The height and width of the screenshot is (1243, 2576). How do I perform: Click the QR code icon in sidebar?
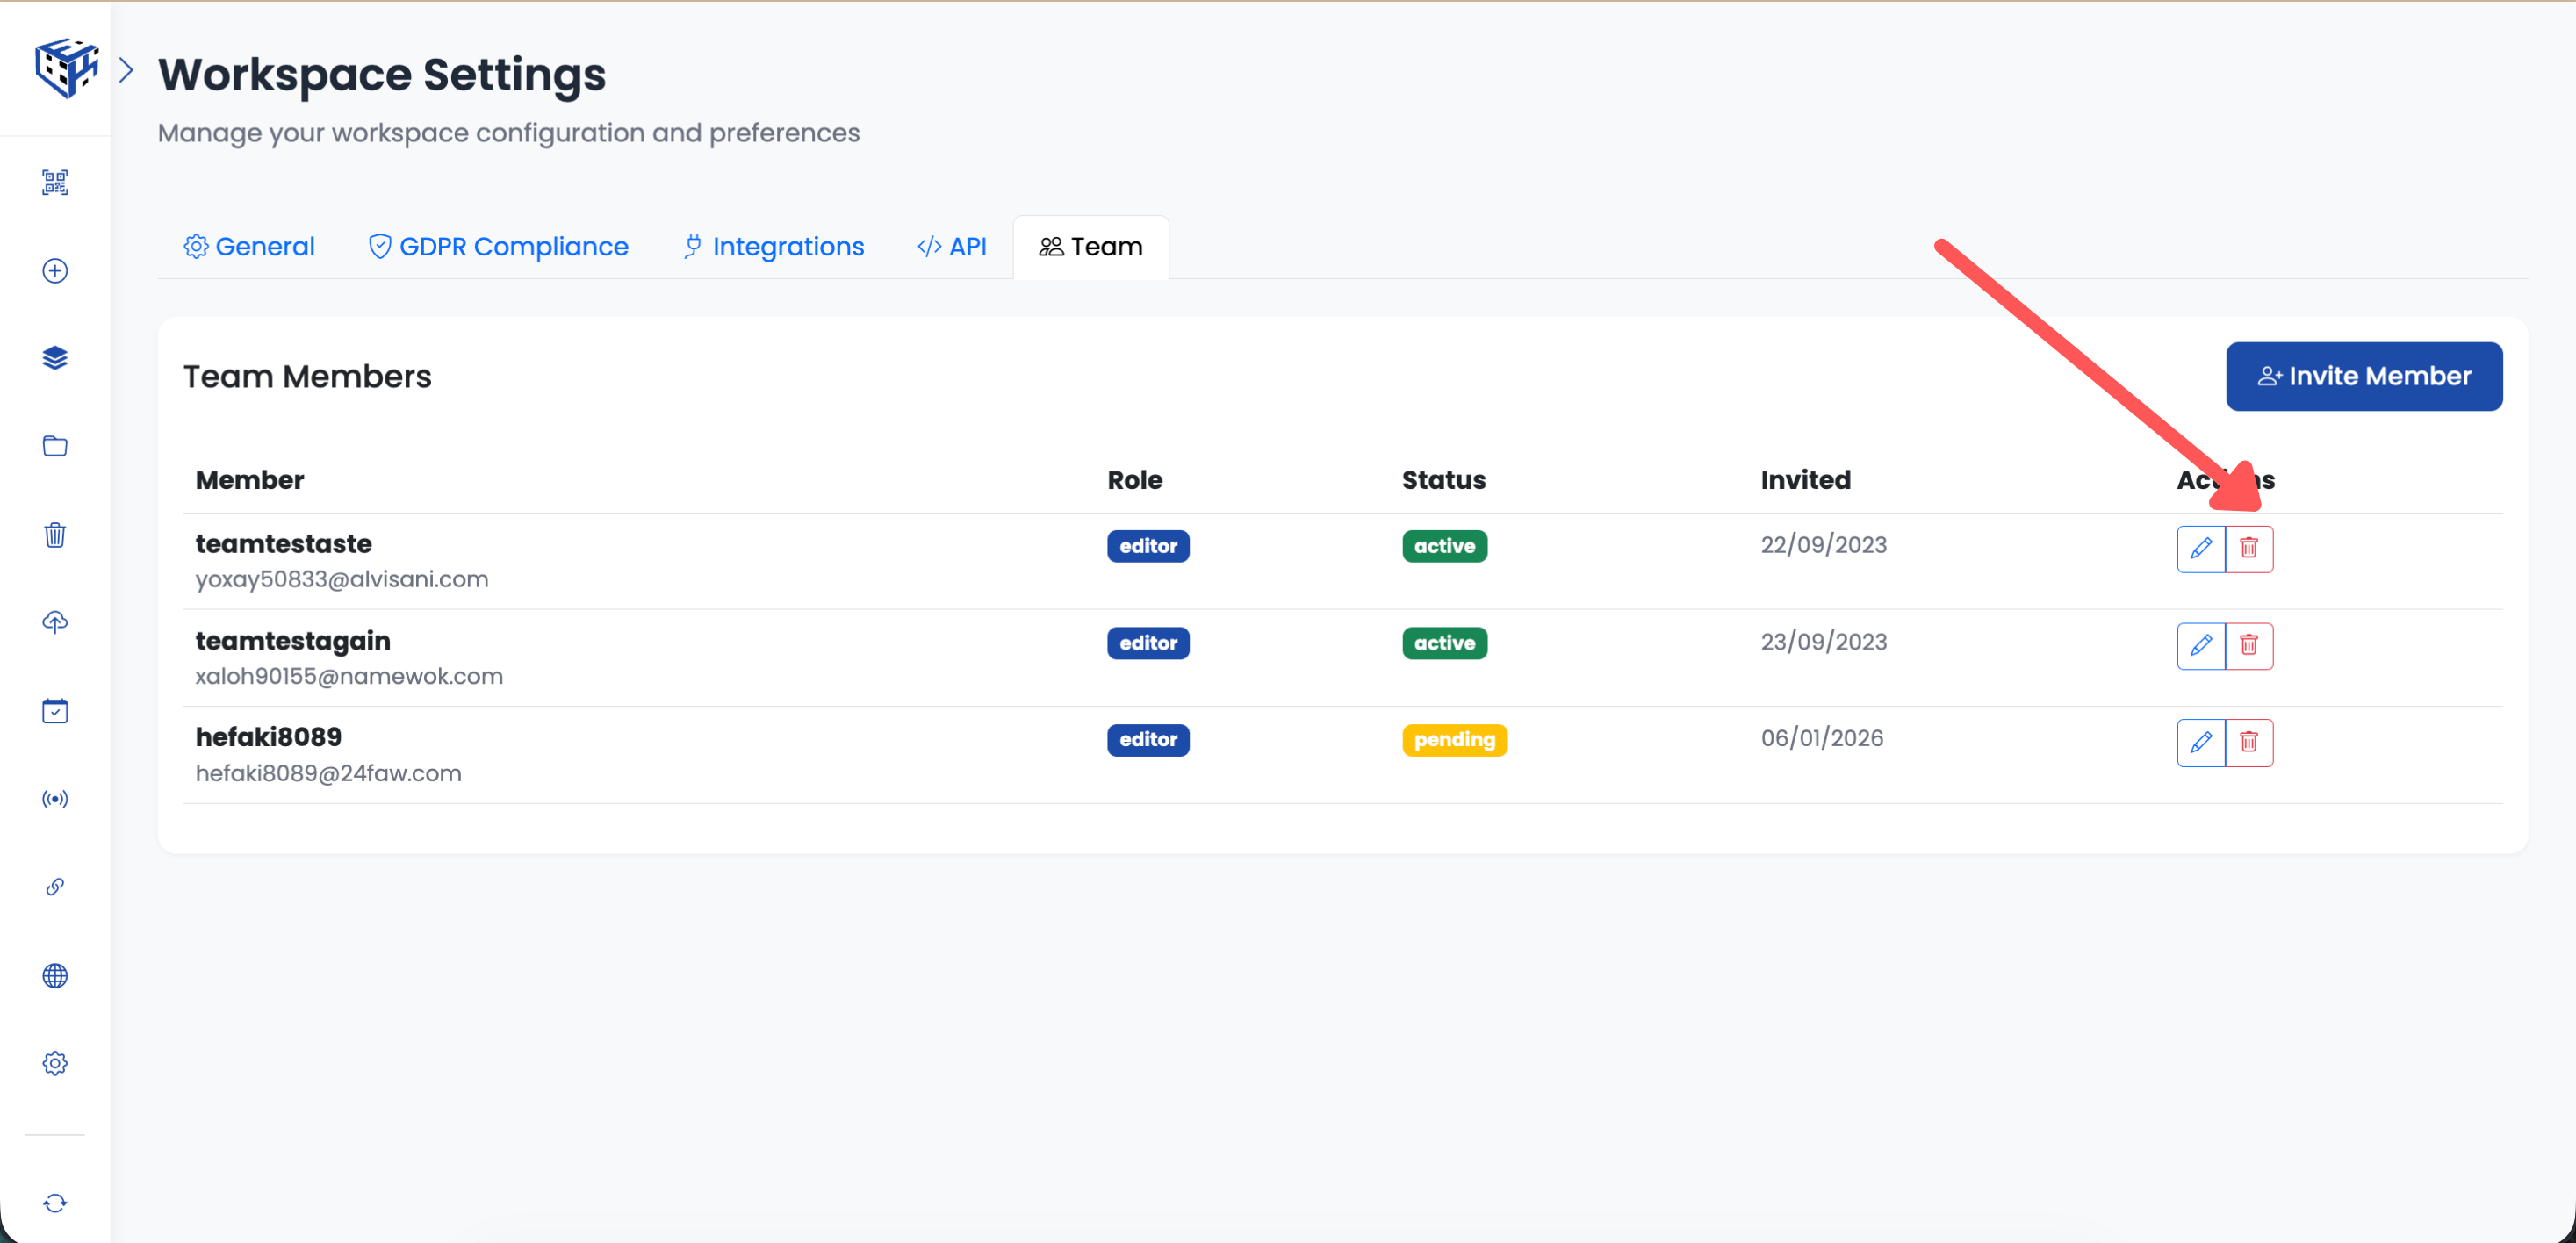coord(55,182)
